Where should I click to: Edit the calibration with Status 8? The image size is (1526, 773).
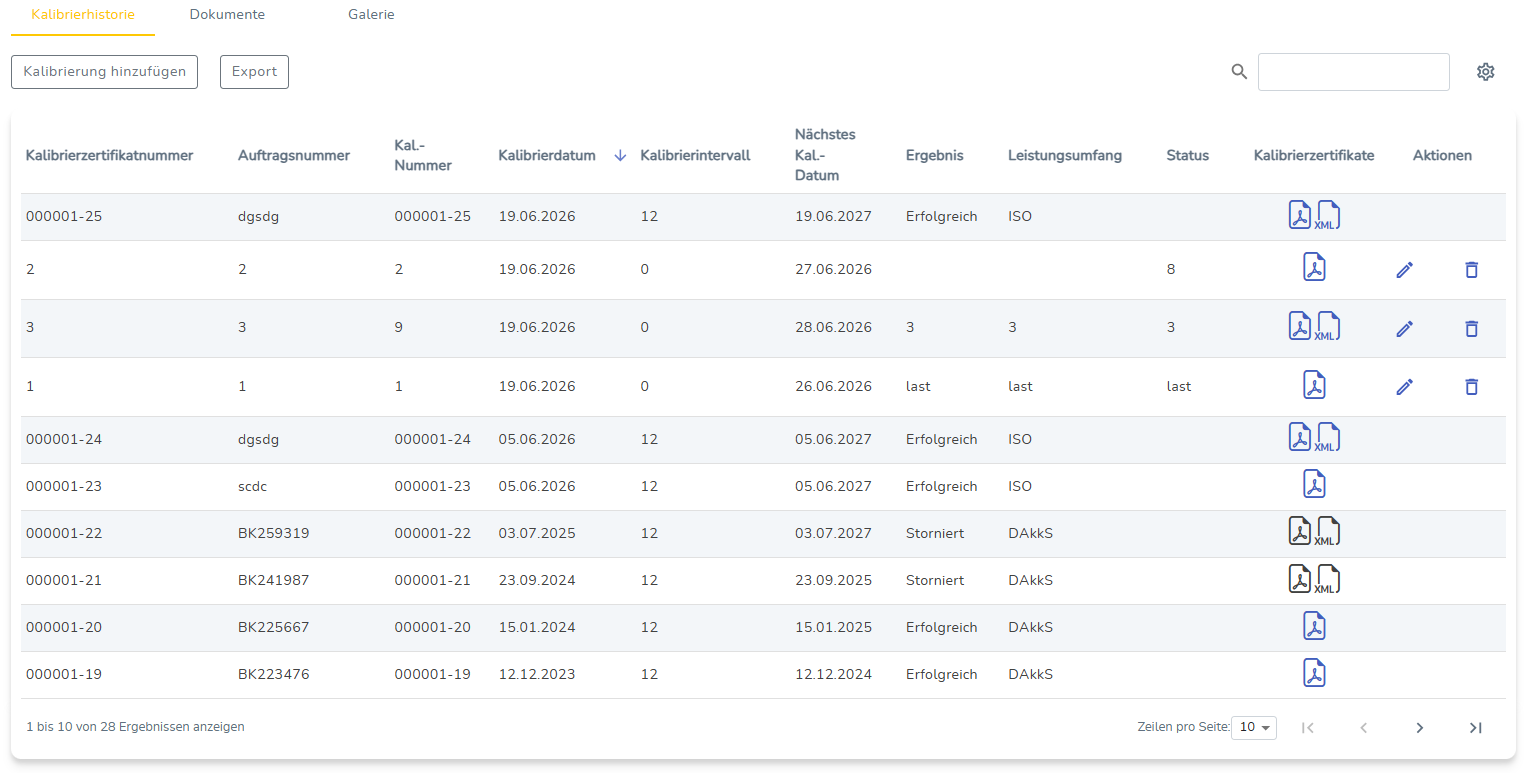pos(1404,269)
